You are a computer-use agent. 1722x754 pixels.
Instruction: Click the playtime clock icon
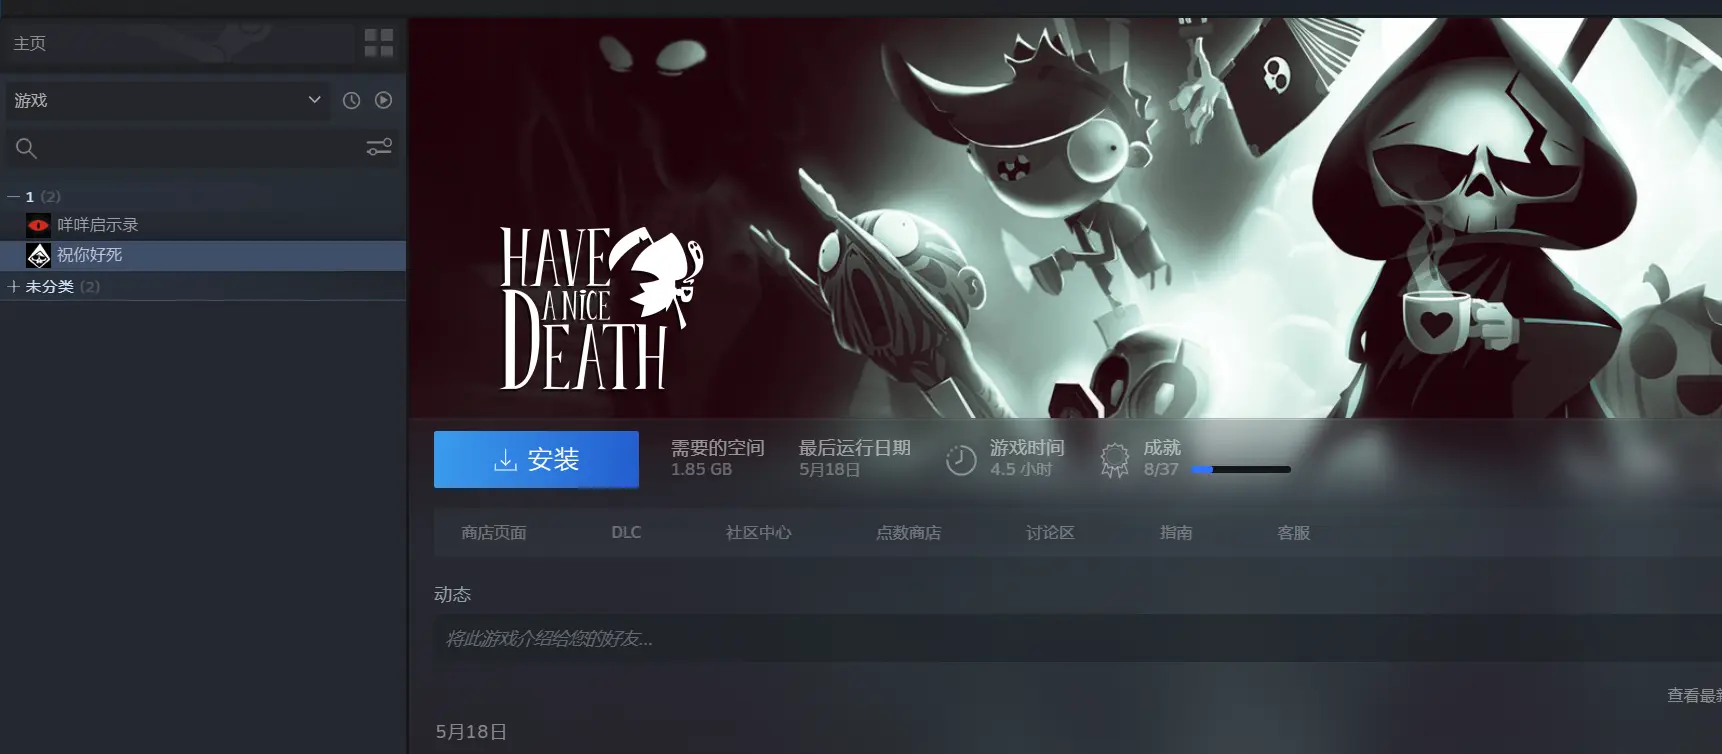(961, 460)
